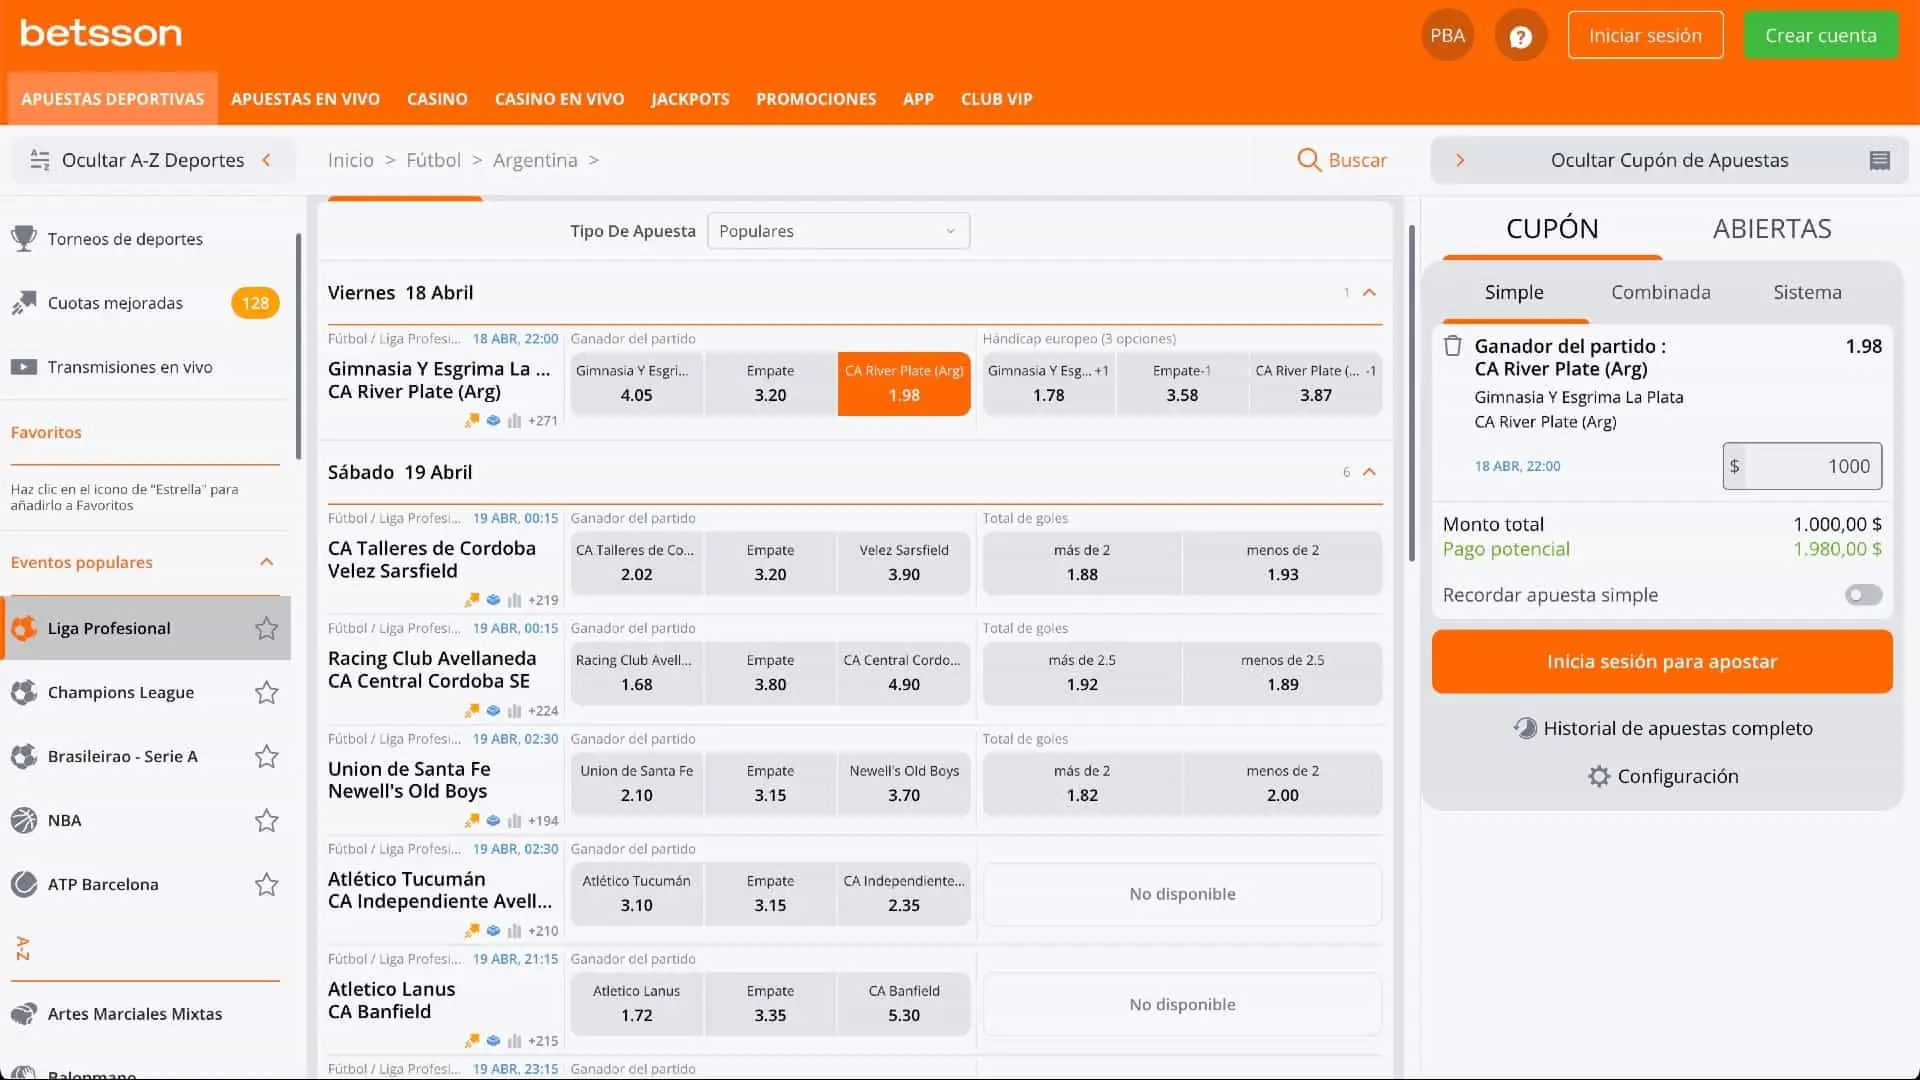Select Atlético Tucumán 3.10 odds
This screenshot has height=1080, width=1920.
(x=636, y=894)
